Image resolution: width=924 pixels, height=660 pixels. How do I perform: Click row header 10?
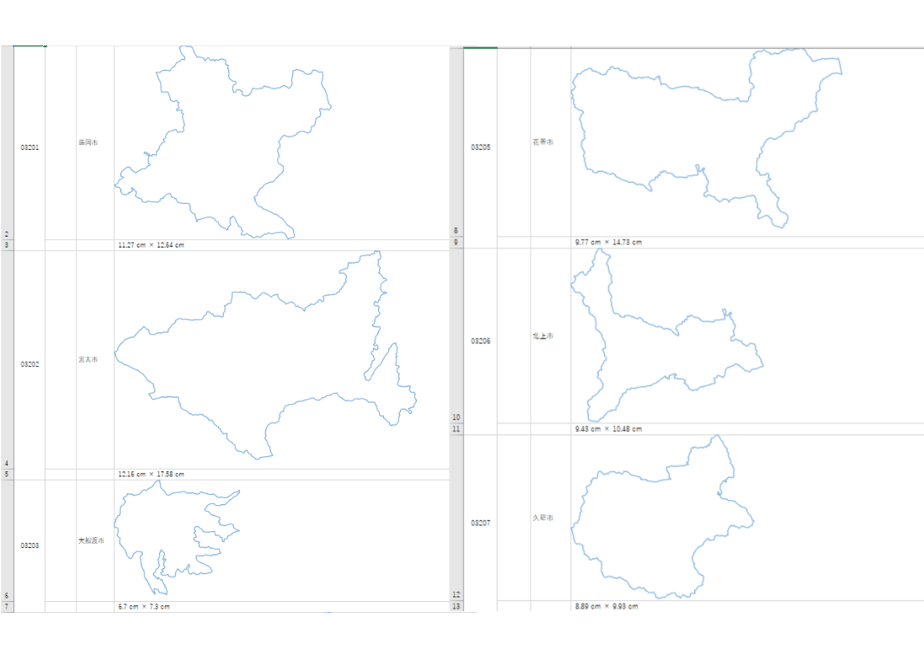pos(456,336)
